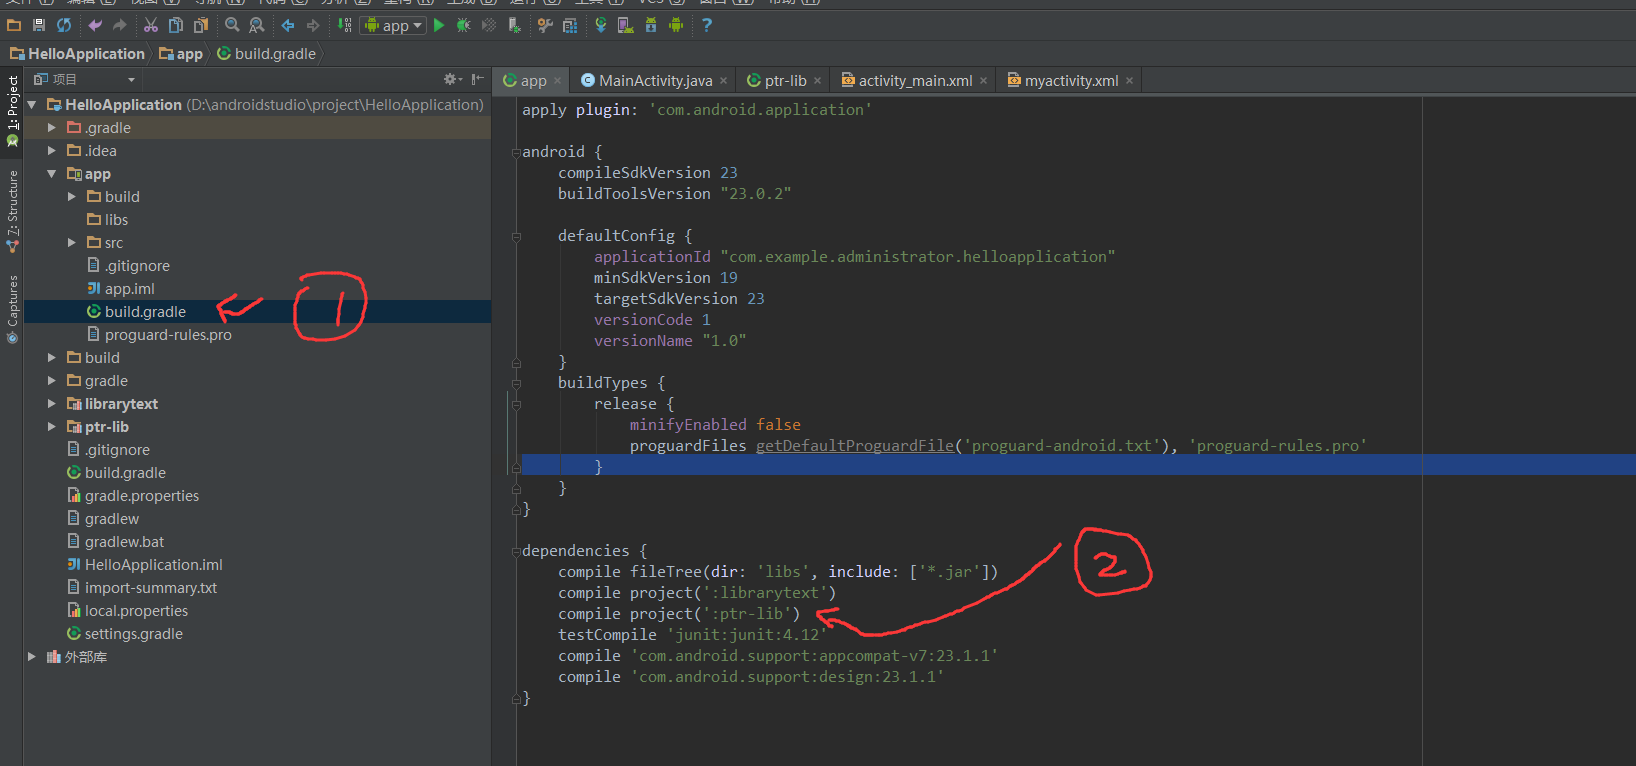The width and height of the screenshot is (1636, 766).
Task: Collapse the app module folder
Action: [52, 174]
